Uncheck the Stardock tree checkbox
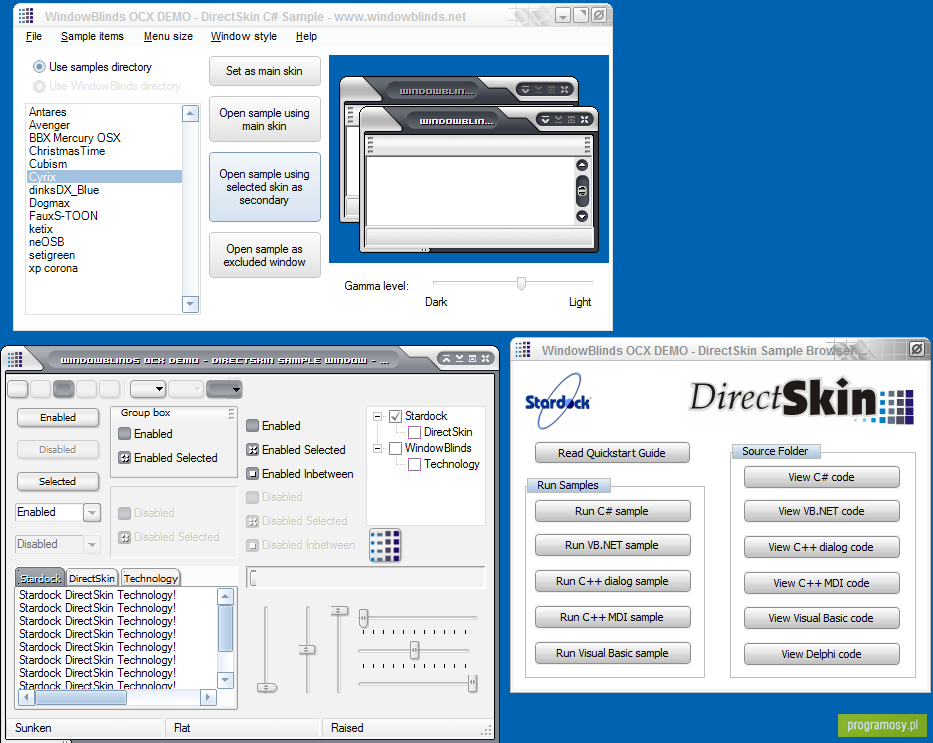The width and height of the screenshot is (933, 743). 396,416
